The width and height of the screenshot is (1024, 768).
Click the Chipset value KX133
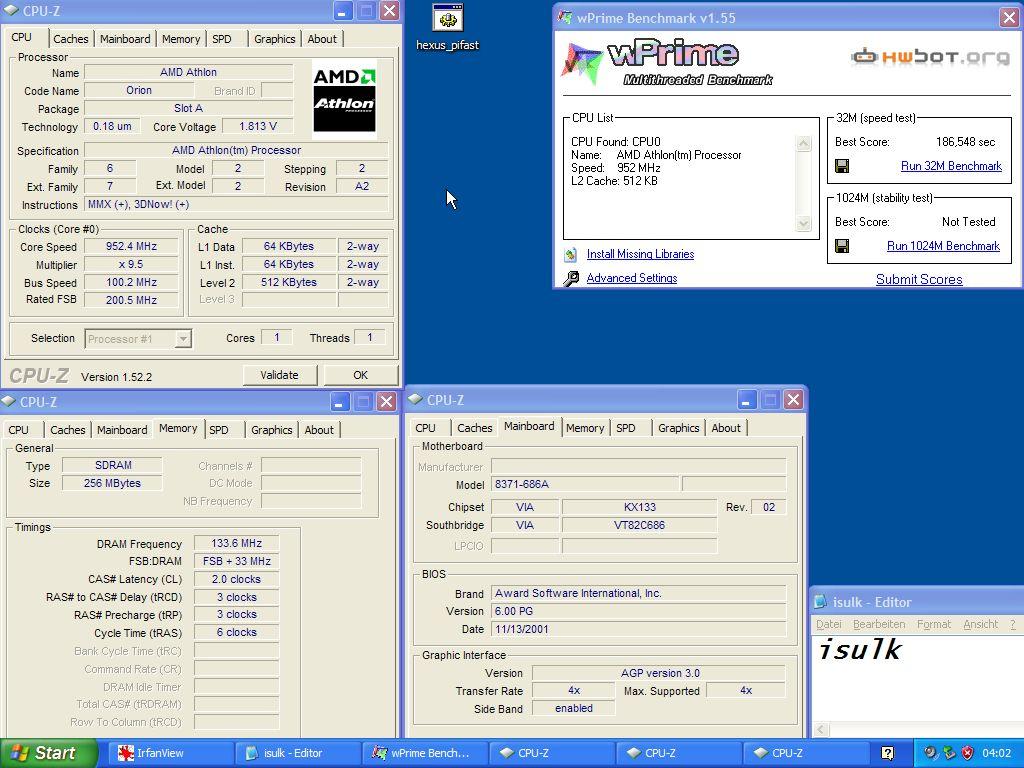[639, 507]
